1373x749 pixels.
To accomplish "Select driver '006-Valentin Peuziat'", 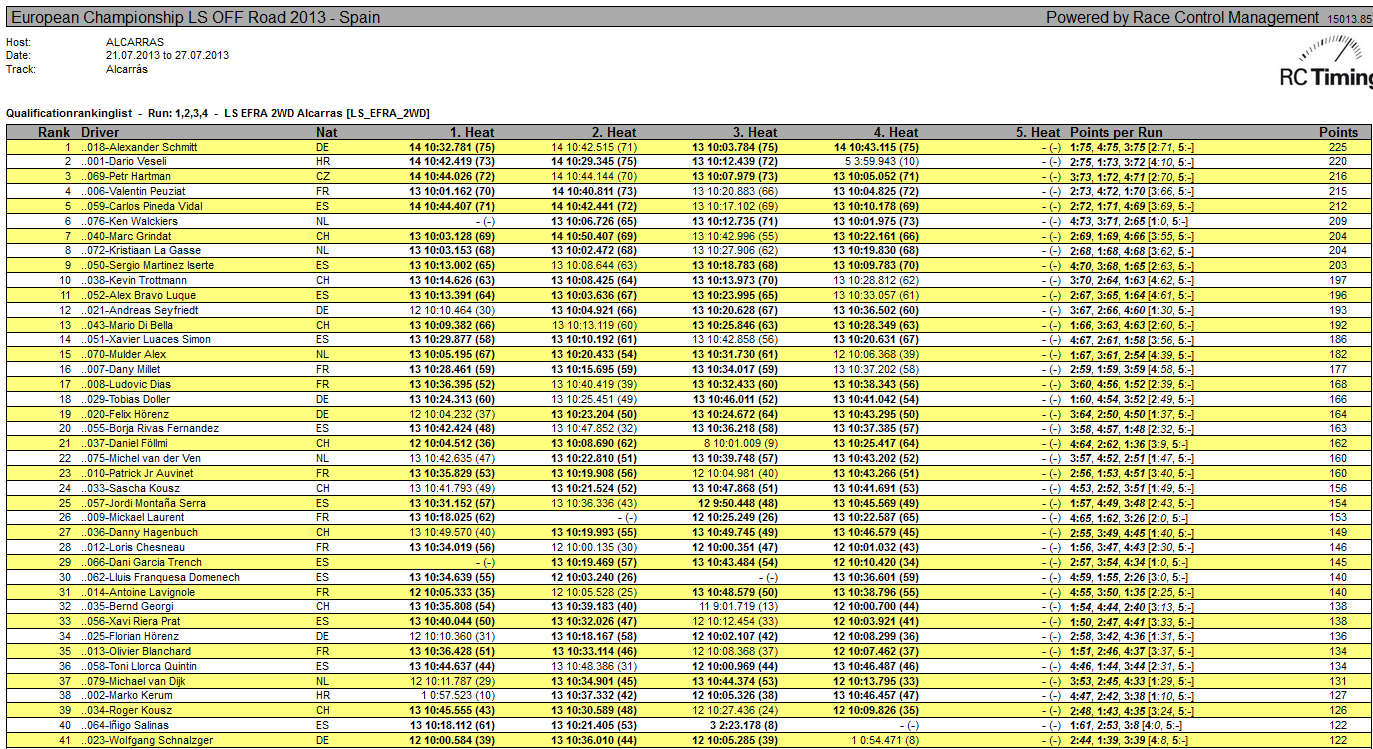I will tap(133, 191).
